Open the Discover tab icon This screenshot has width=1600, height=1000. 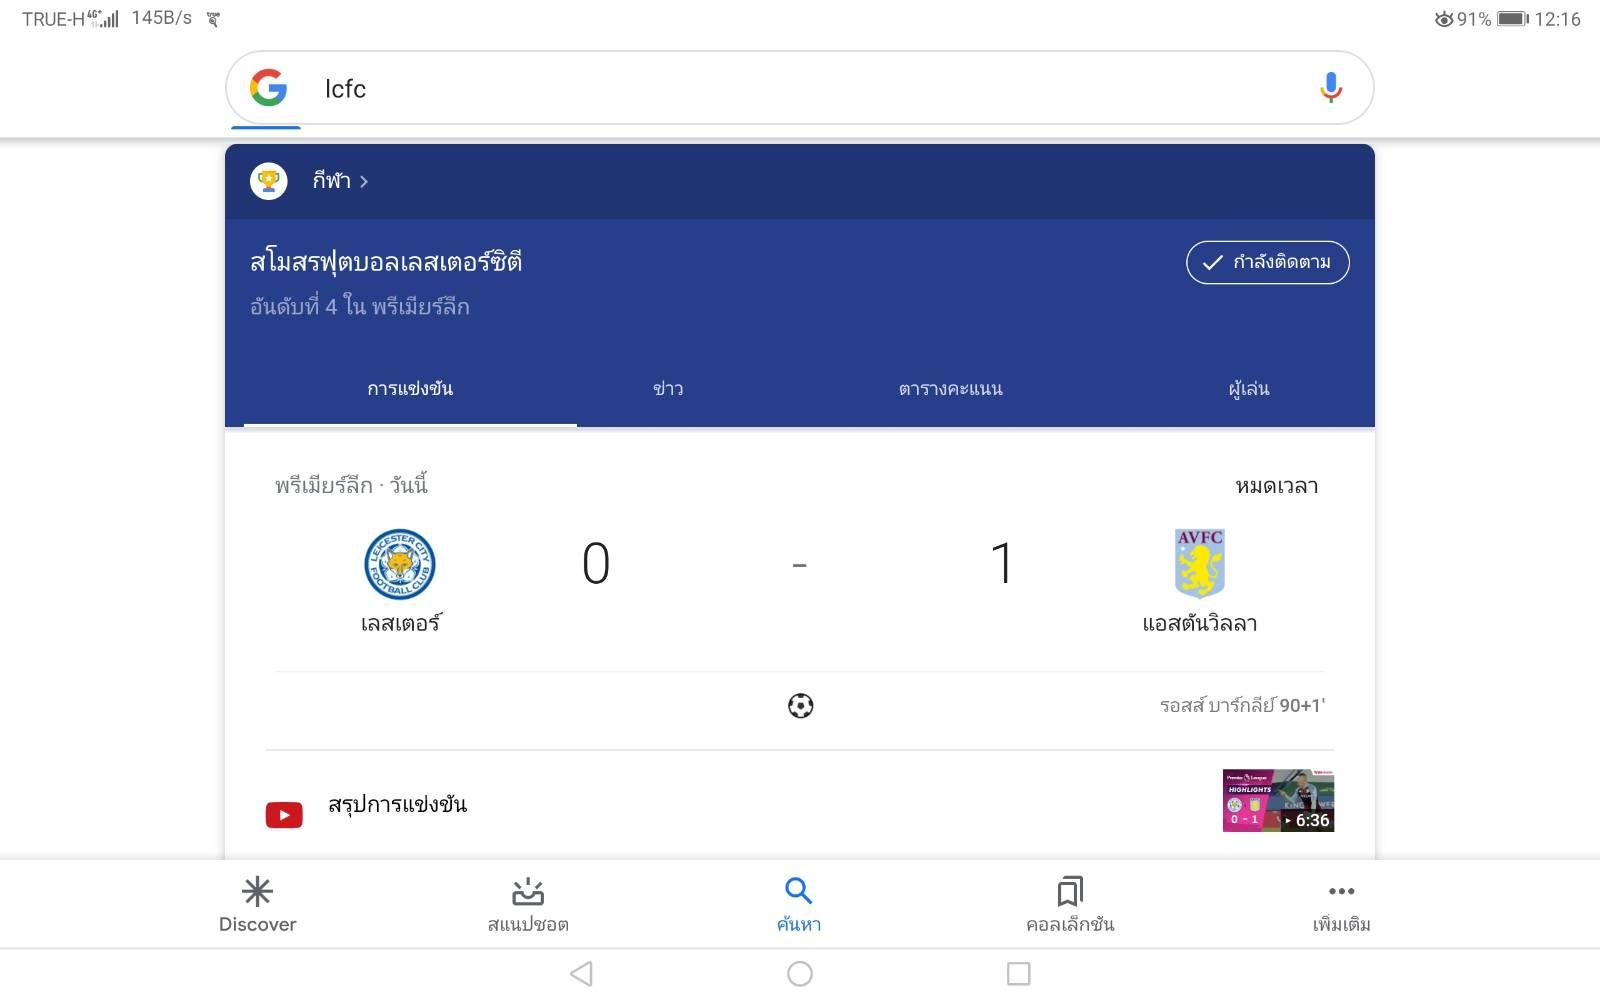coord(258,890)
